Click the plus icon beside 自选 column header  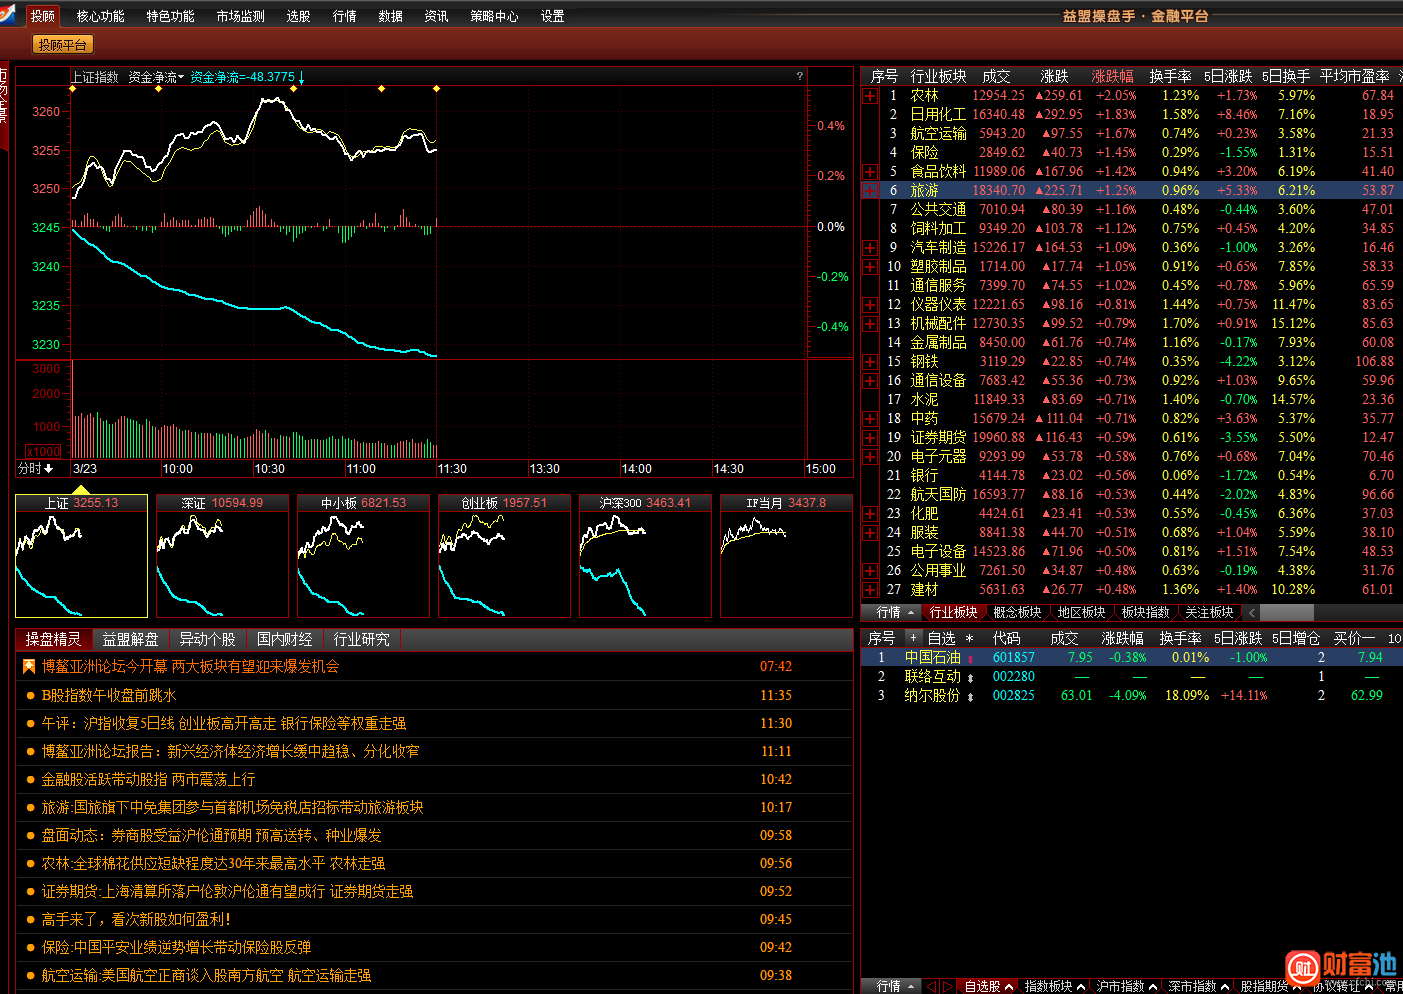(912, 637)
